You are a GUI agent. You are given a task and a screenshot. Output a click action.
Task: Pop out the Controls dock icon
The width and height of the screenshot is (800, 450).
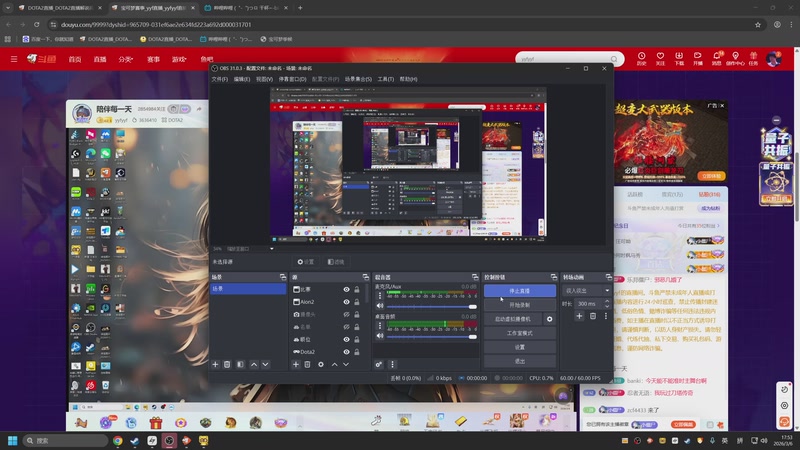(x=554, y=277)
